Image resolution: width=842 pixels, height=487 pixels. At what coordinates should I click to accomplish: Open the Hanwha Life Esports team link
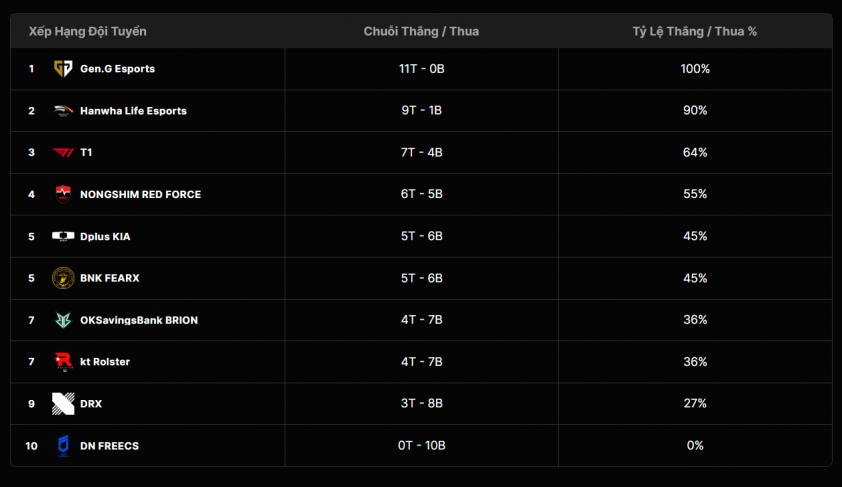tap(133, 111)
